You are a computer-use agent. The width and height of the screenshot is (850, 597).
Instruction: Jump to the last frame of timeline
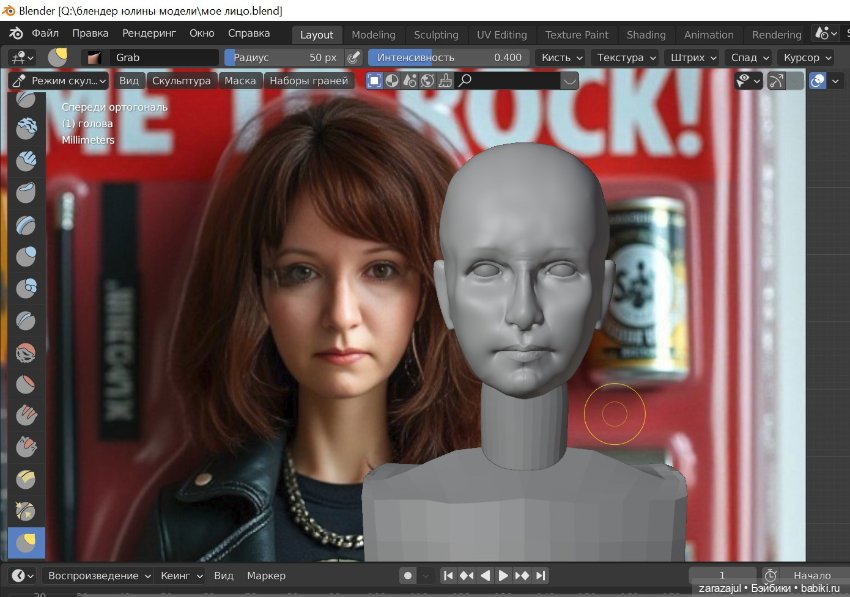(x=540, y=576)
